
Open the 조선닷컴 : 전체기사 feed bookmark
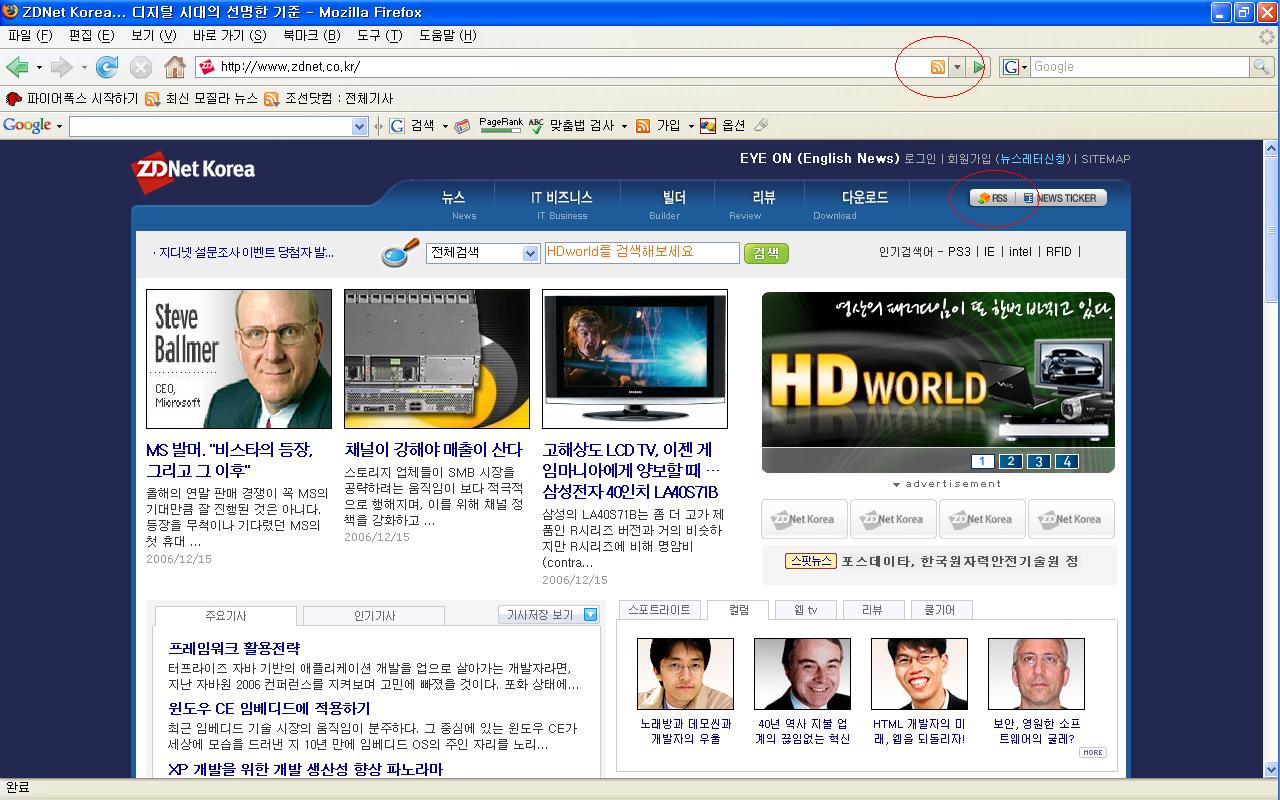tap(329, 99)
